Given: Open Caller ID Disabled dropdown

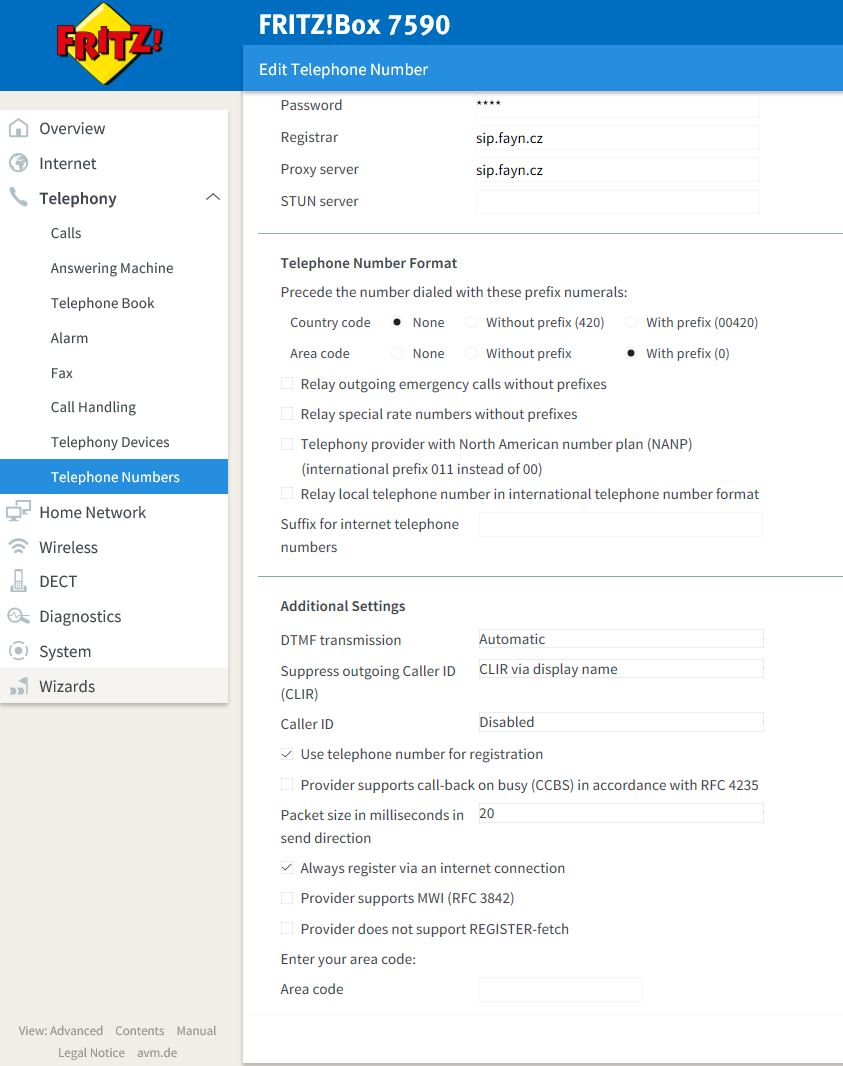Looking at the screenshot, I should (621, 722).
